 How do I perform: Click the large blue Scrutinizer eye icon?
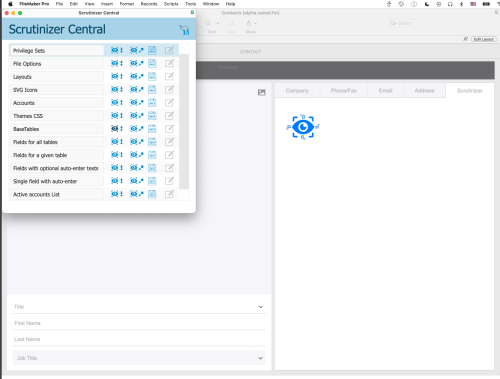tap(303, 127)
